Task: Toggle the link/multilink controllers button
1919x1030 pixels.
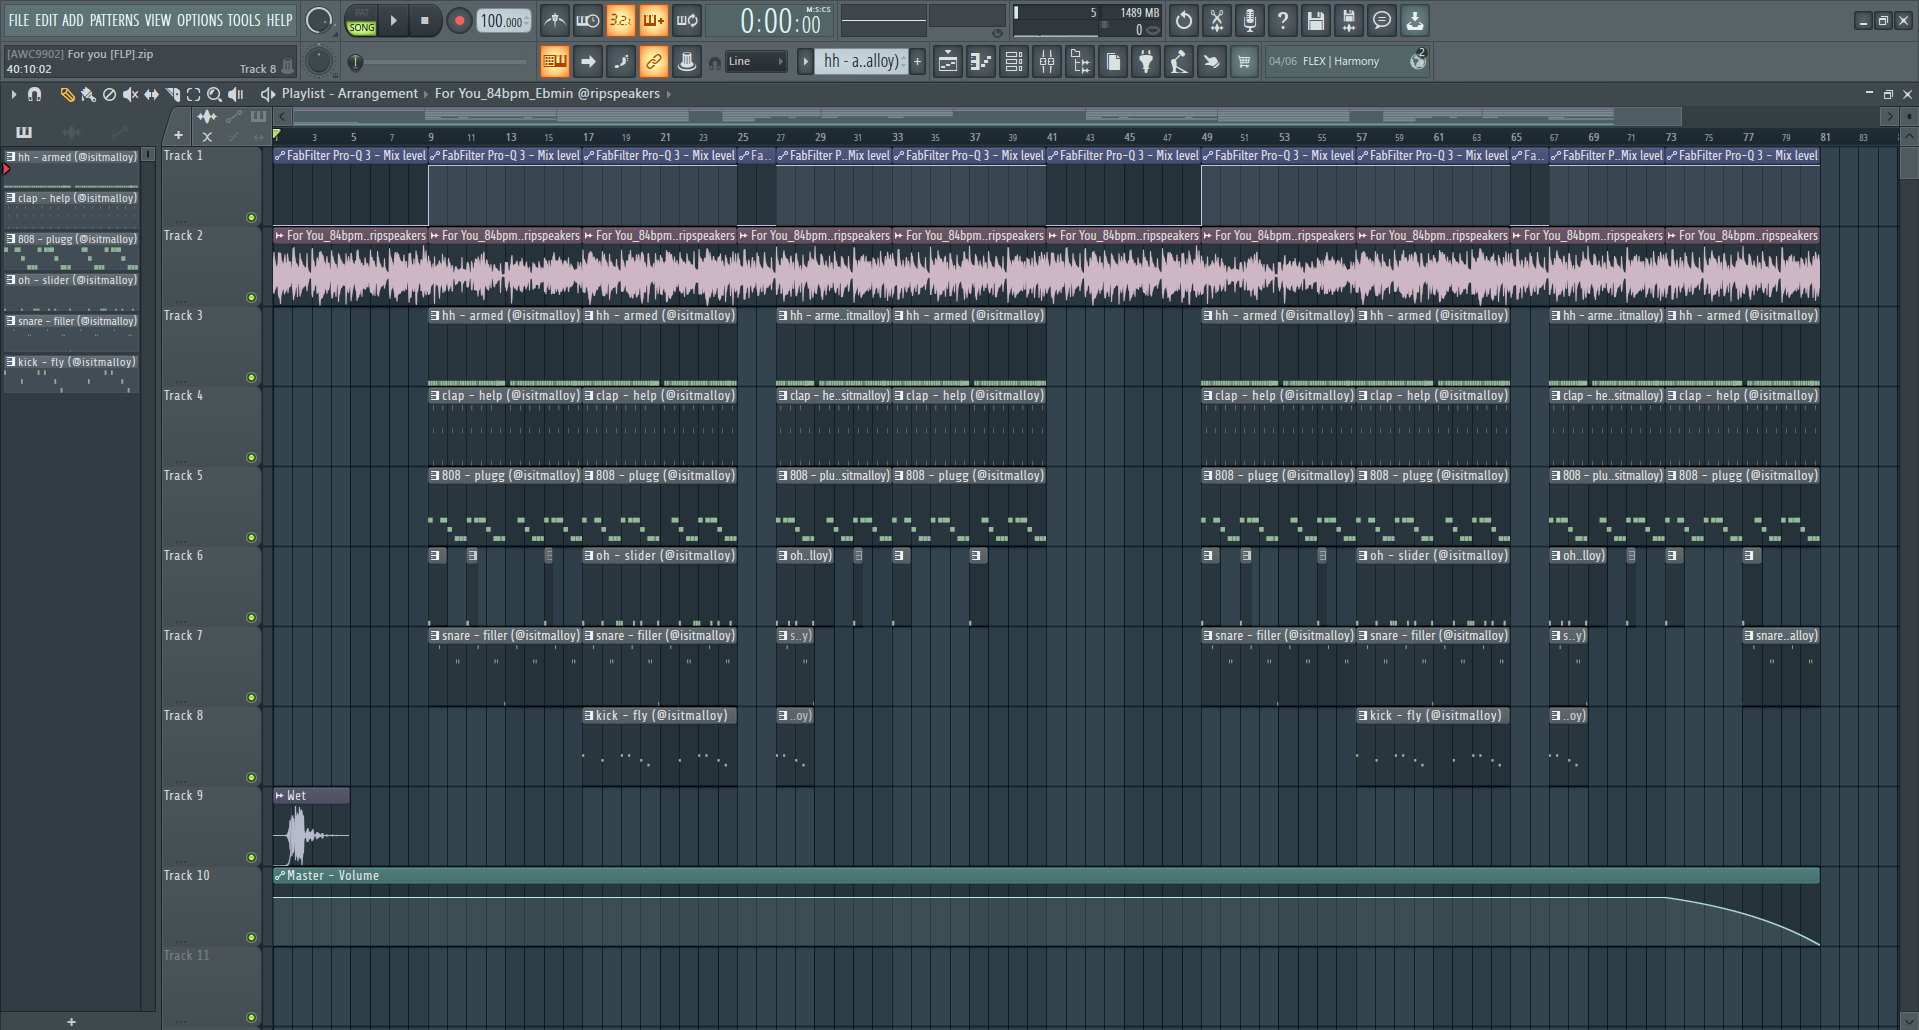Action: (653, 62)
